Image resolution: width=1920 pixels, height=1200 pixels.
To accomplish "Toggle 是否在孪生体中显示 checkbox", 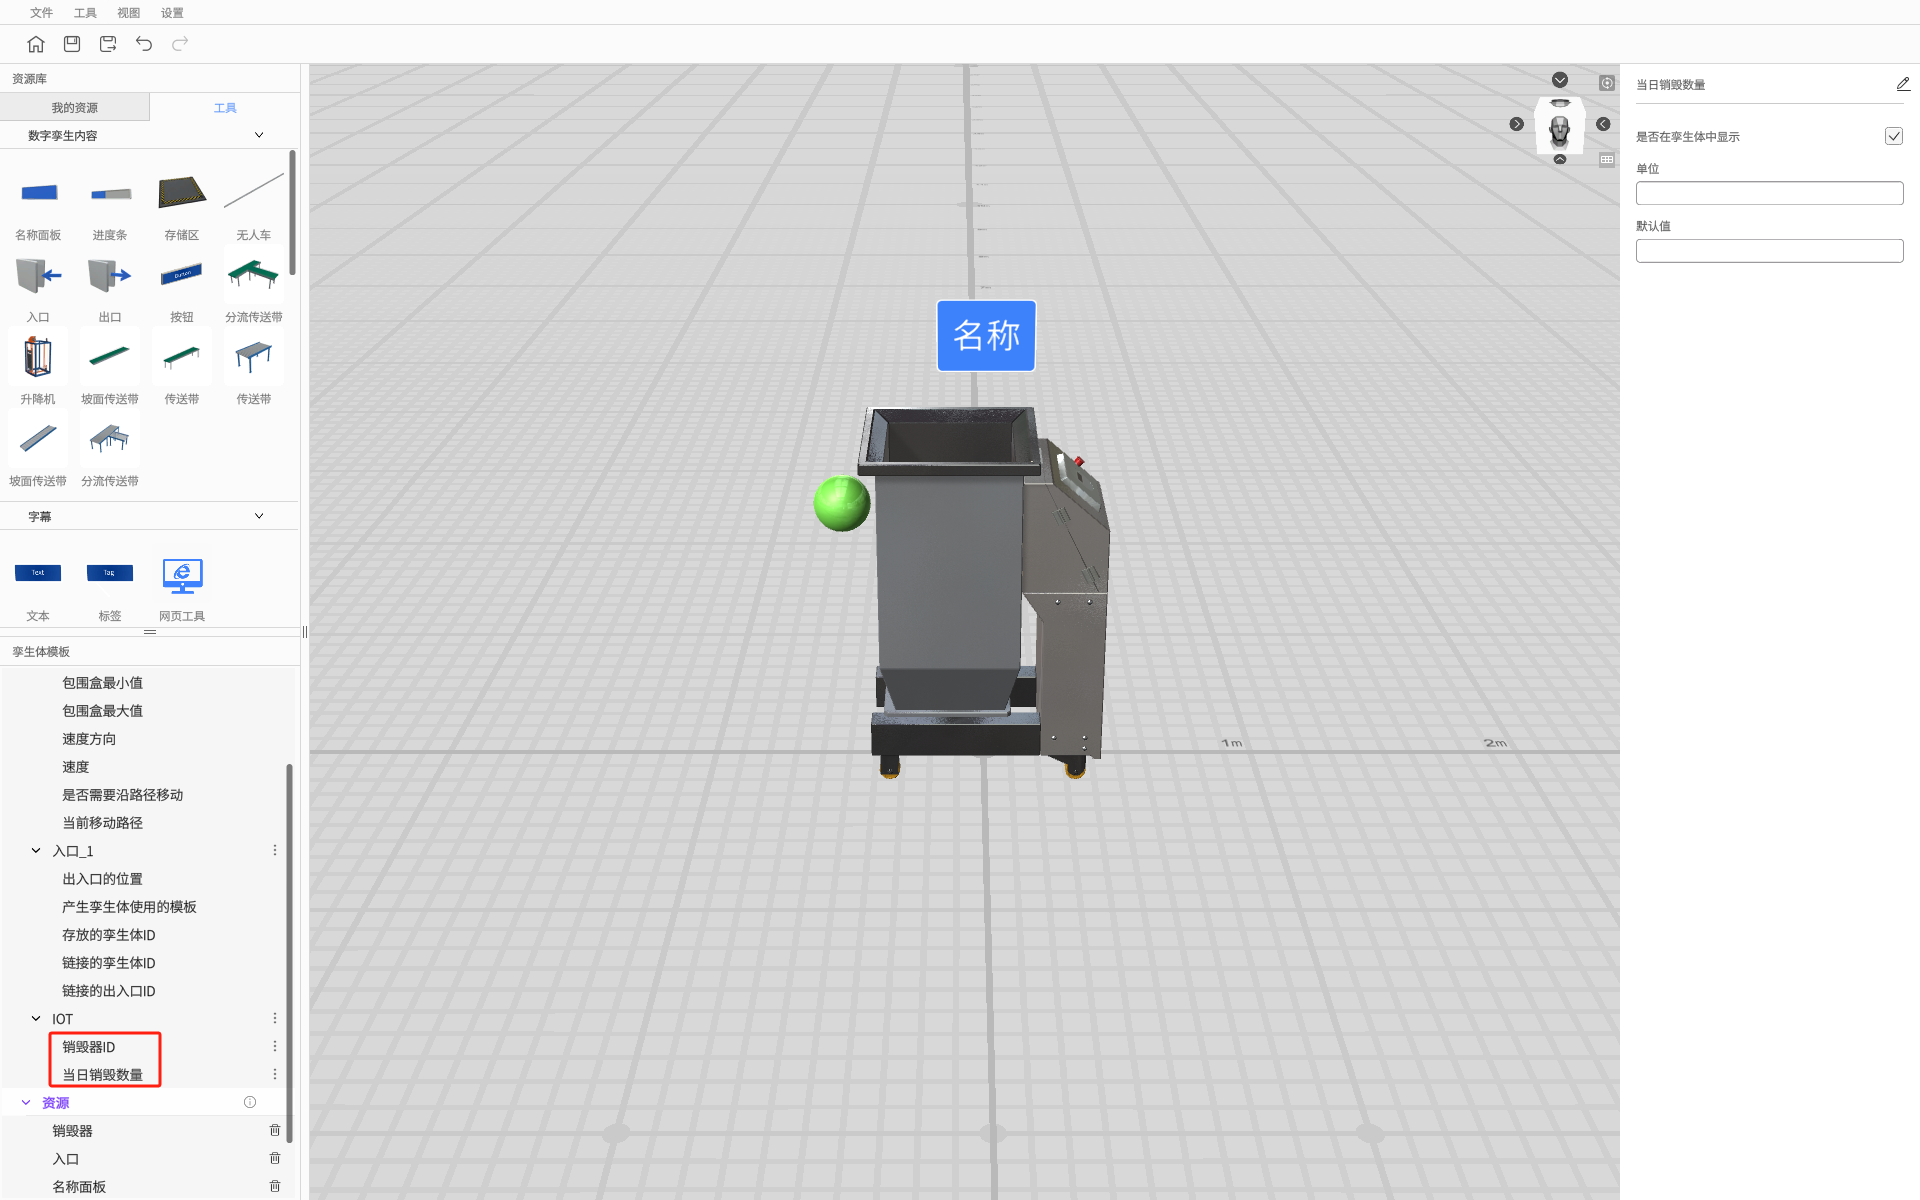I will [1893, 136].
